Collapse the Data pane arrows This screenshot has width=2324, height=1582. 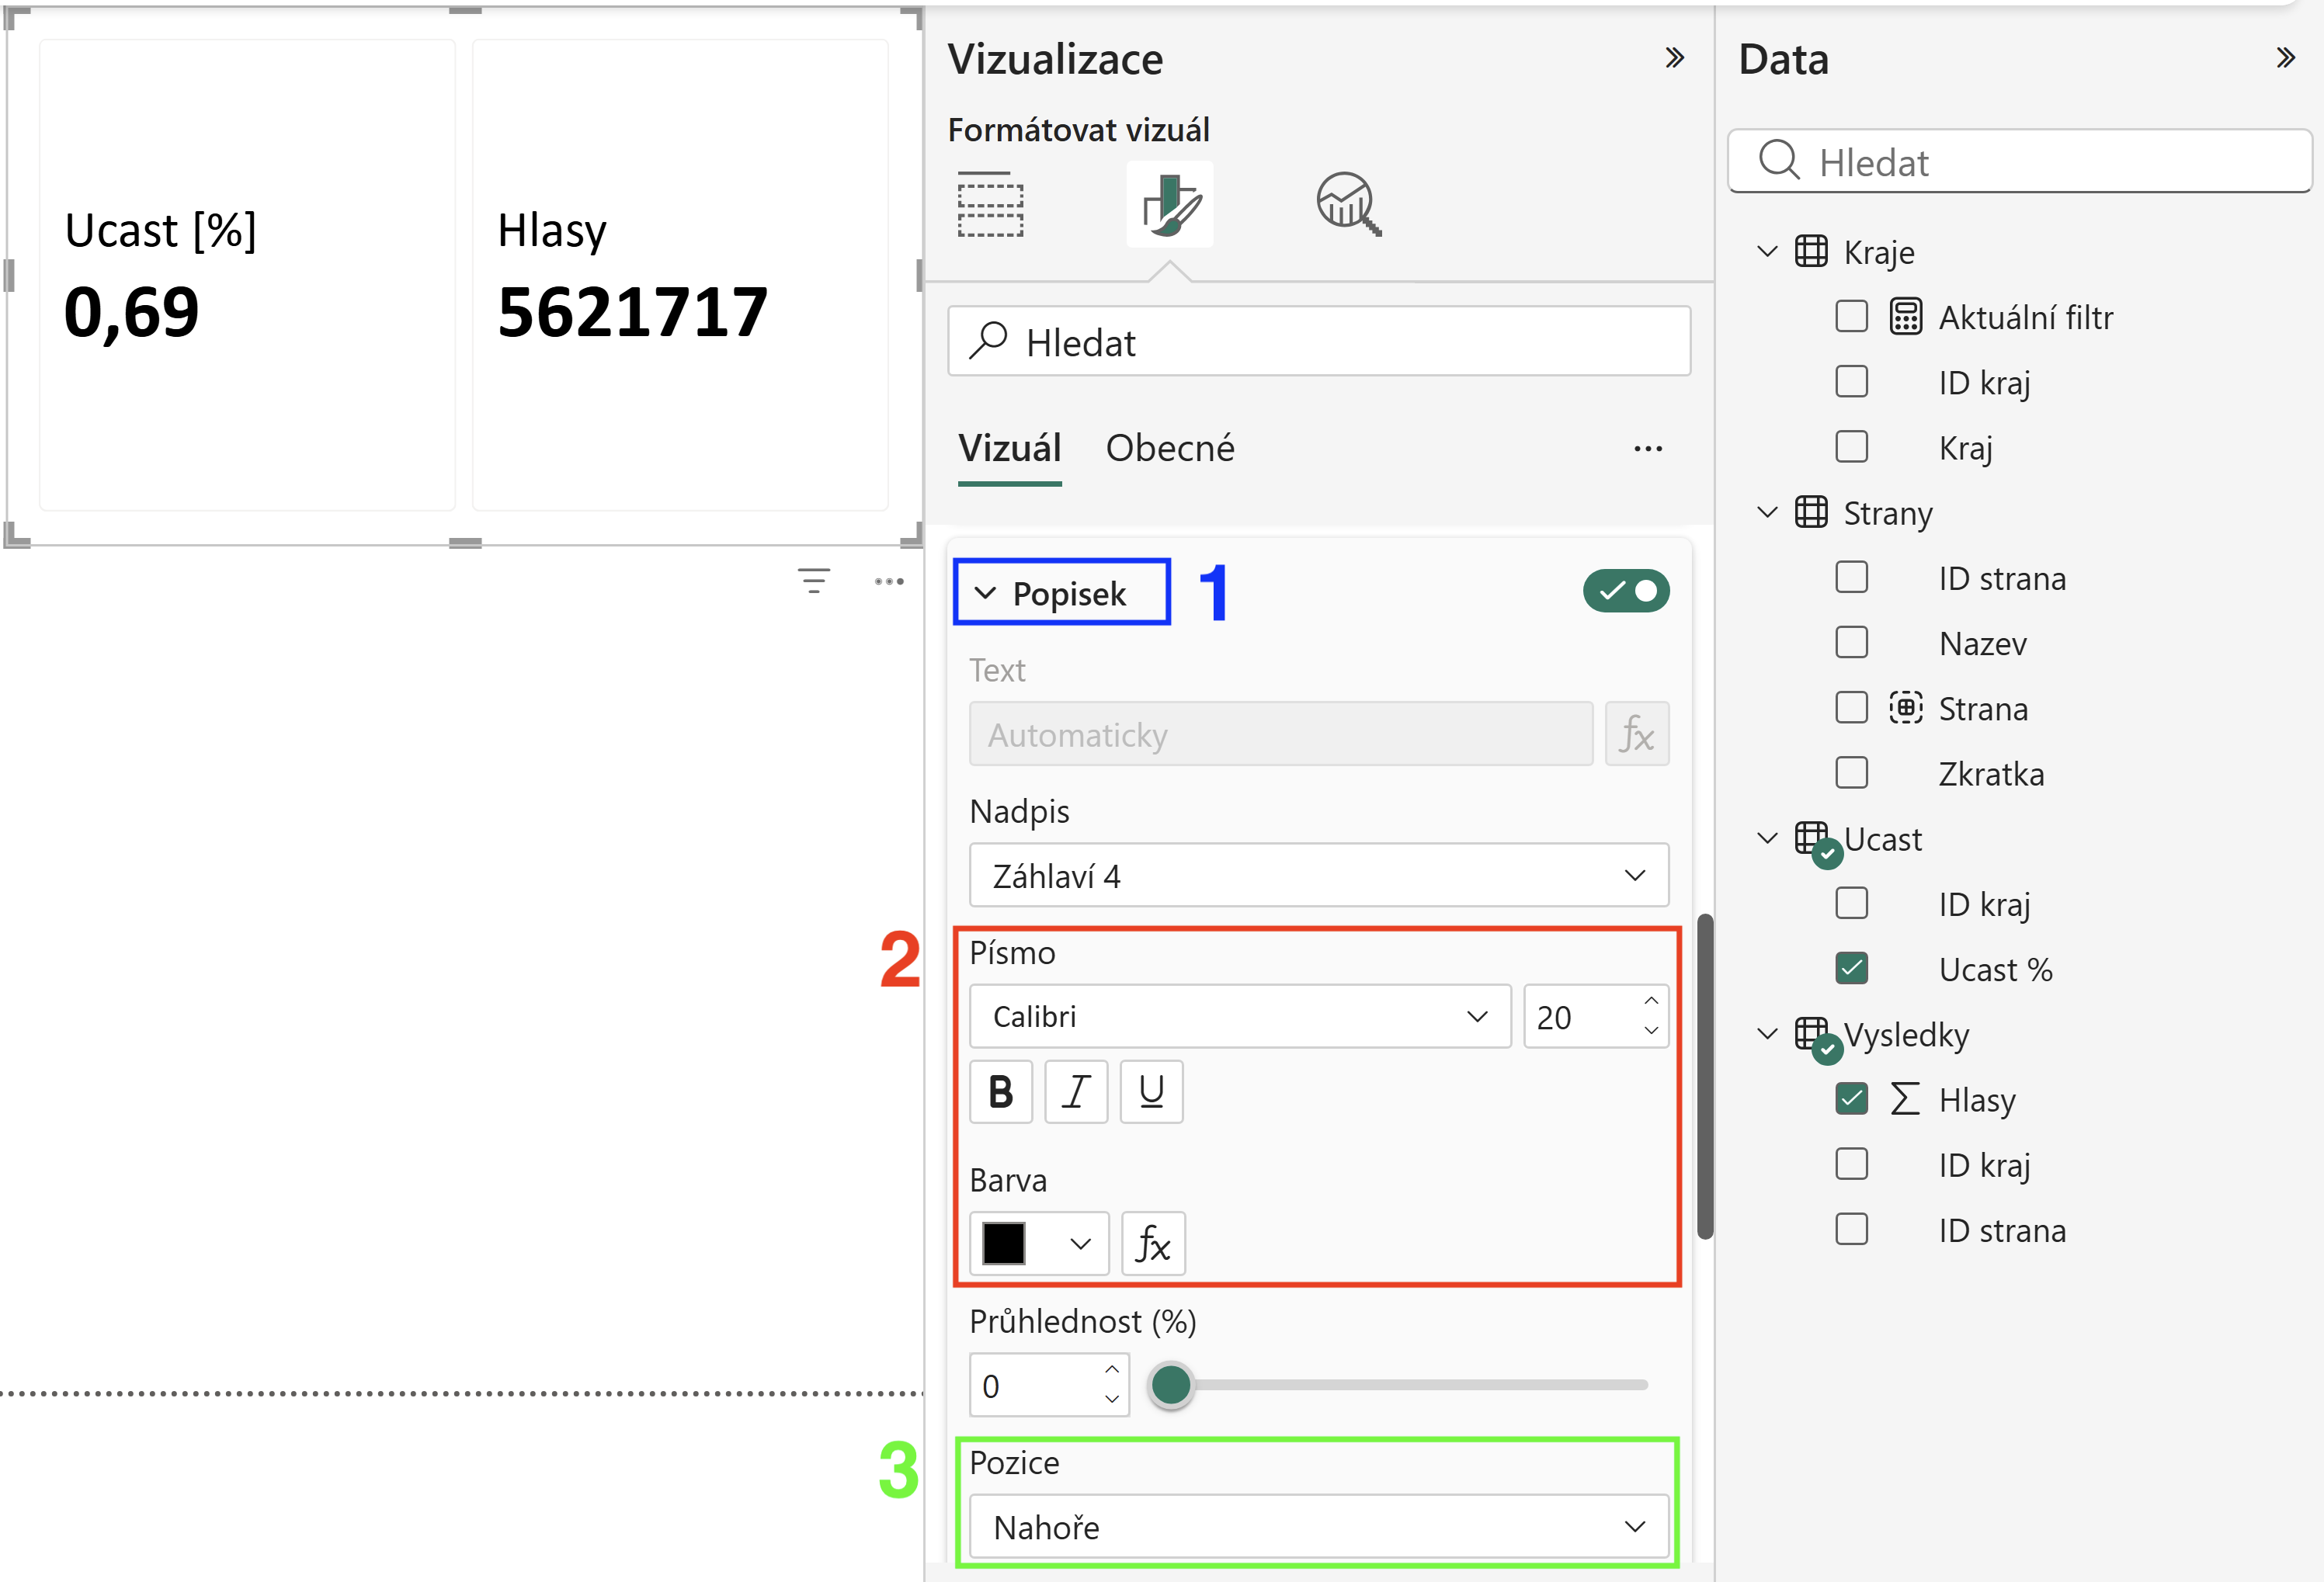(x=2286, y=58)
